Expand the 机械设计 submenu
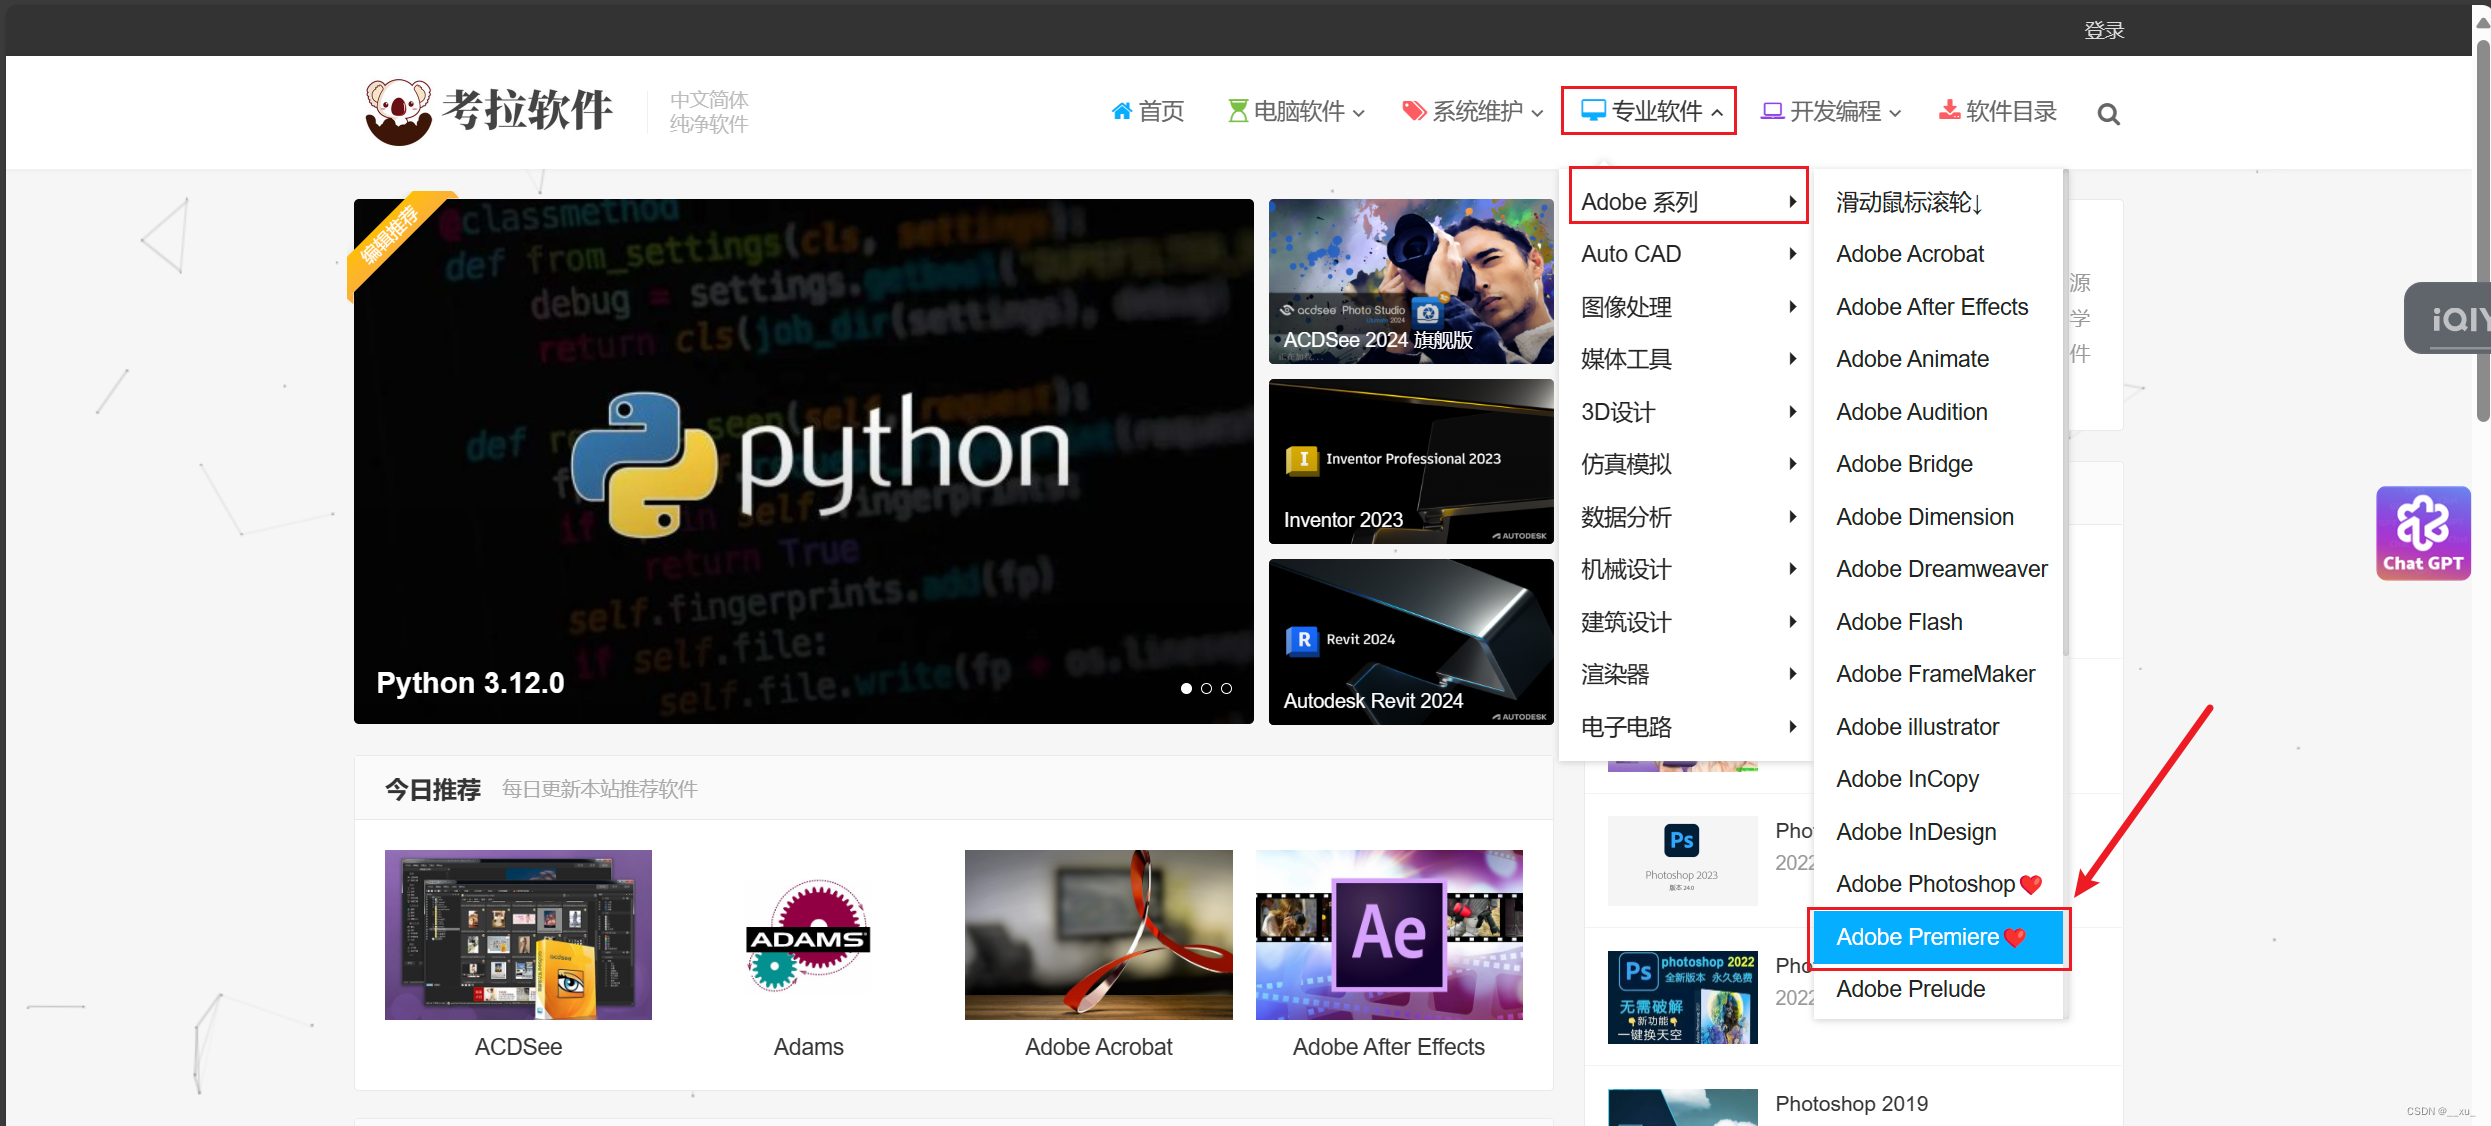2491x1126 pixels. 1688,569
